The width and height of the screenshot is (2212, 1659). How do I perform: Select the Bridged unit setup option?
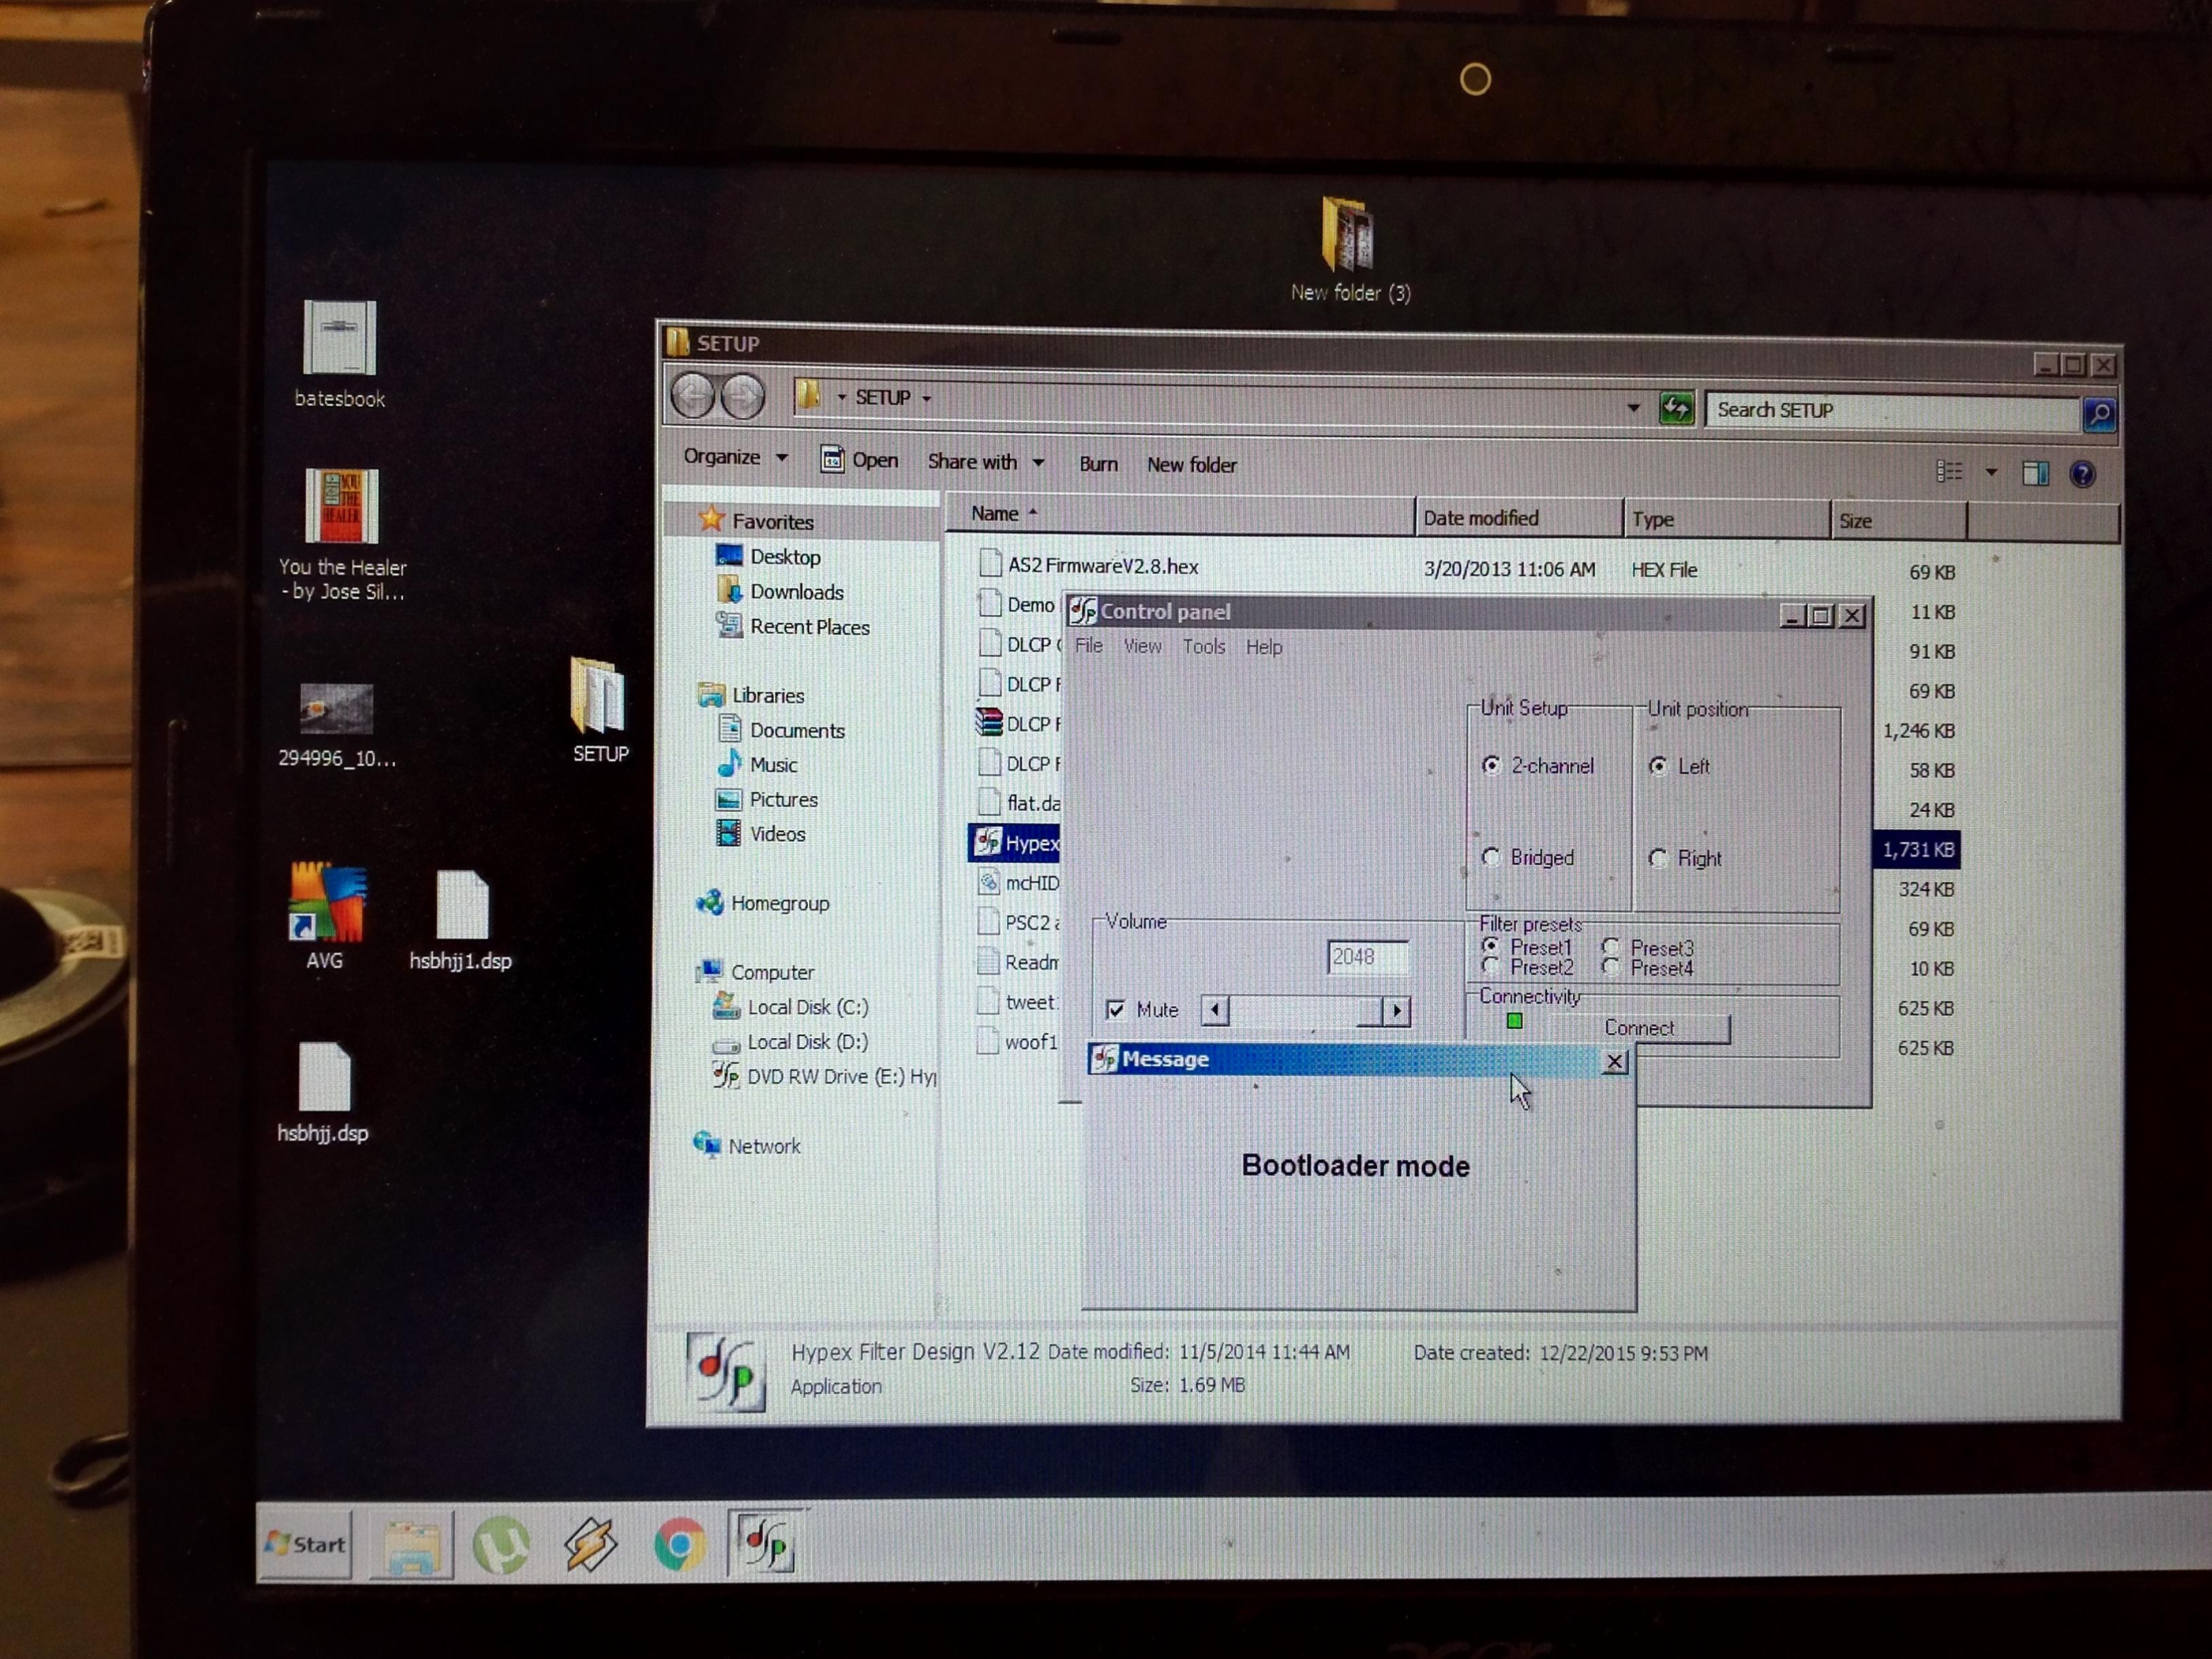click(1527, 857)
